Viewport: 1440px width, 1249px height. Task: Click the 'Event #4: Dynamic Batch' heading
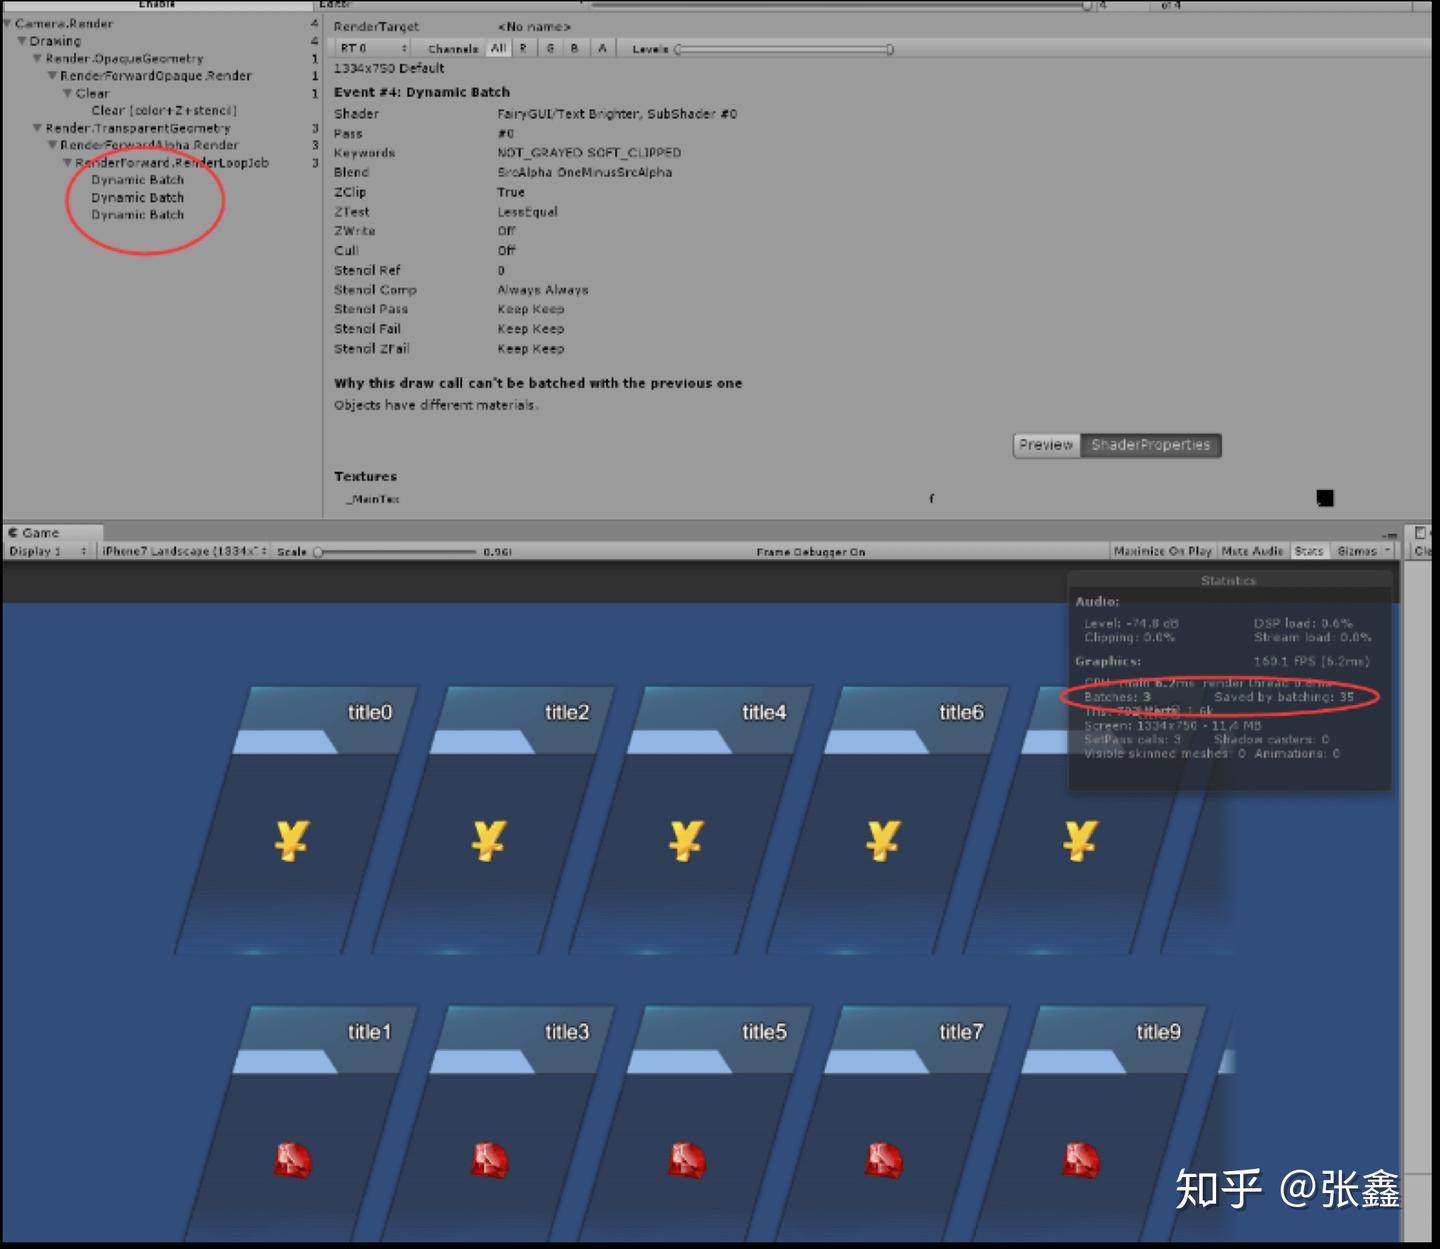click(x=422, y=92)
